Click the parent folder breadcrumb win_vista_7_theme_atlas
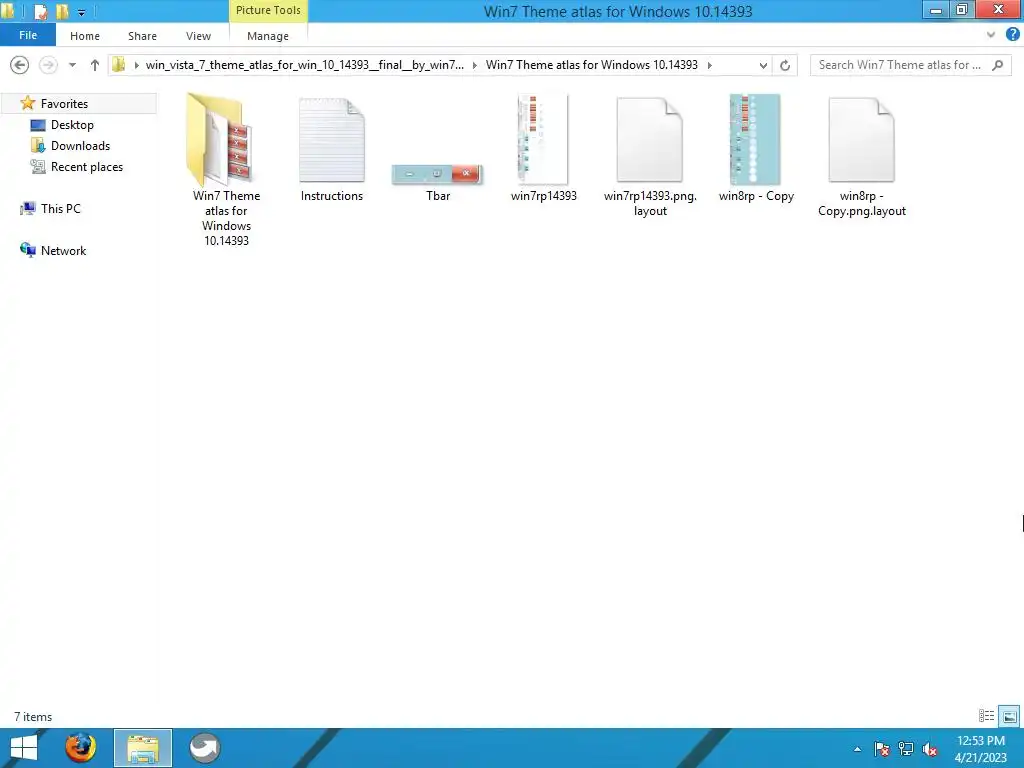1024x768 pixels. tap(305, 65)
